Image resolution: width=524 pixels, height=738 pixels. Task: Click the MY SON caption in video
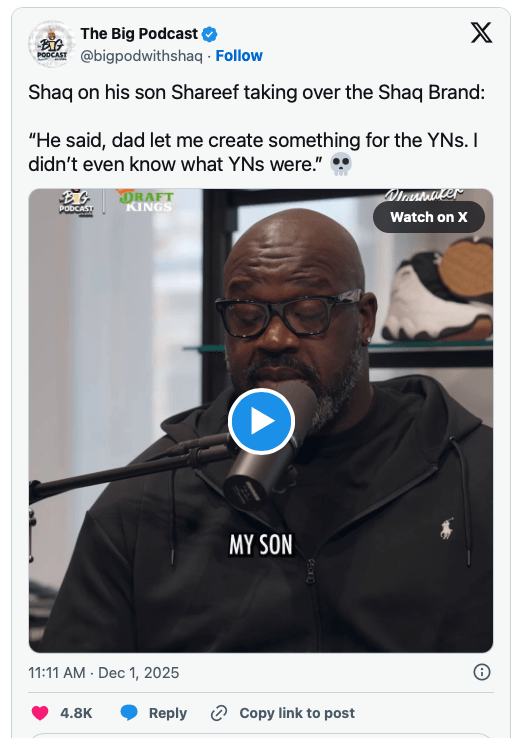tap(261, 545)
